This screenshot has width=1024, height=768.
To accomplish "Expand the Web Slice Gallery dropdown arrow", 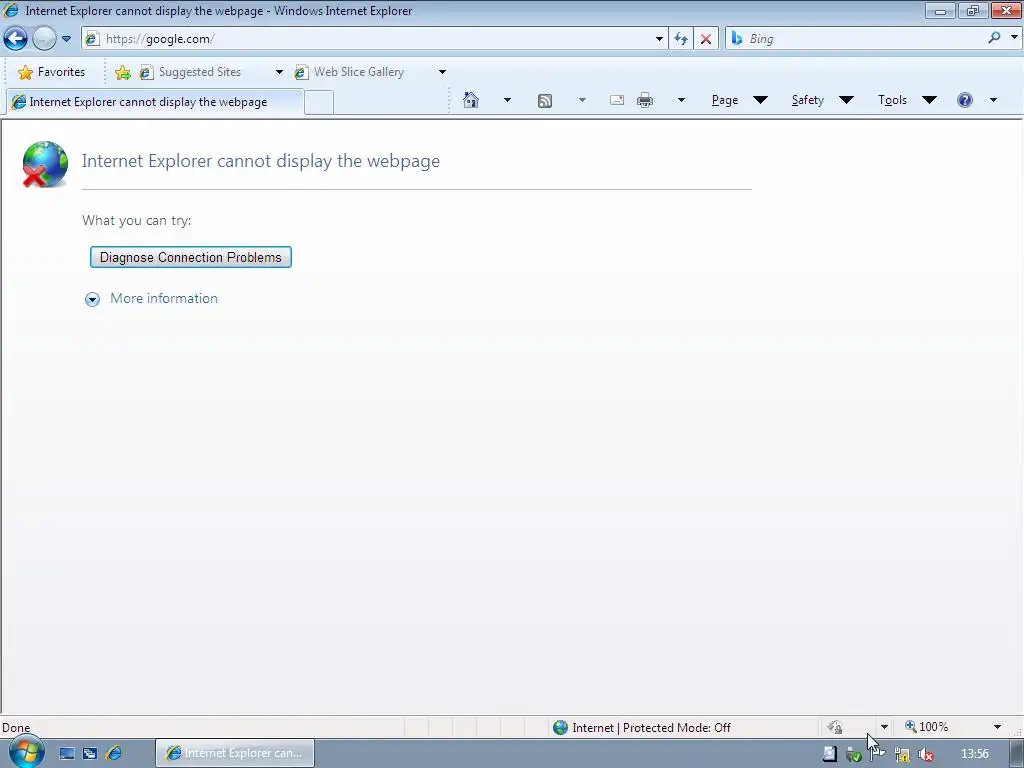I will point(442,72).
